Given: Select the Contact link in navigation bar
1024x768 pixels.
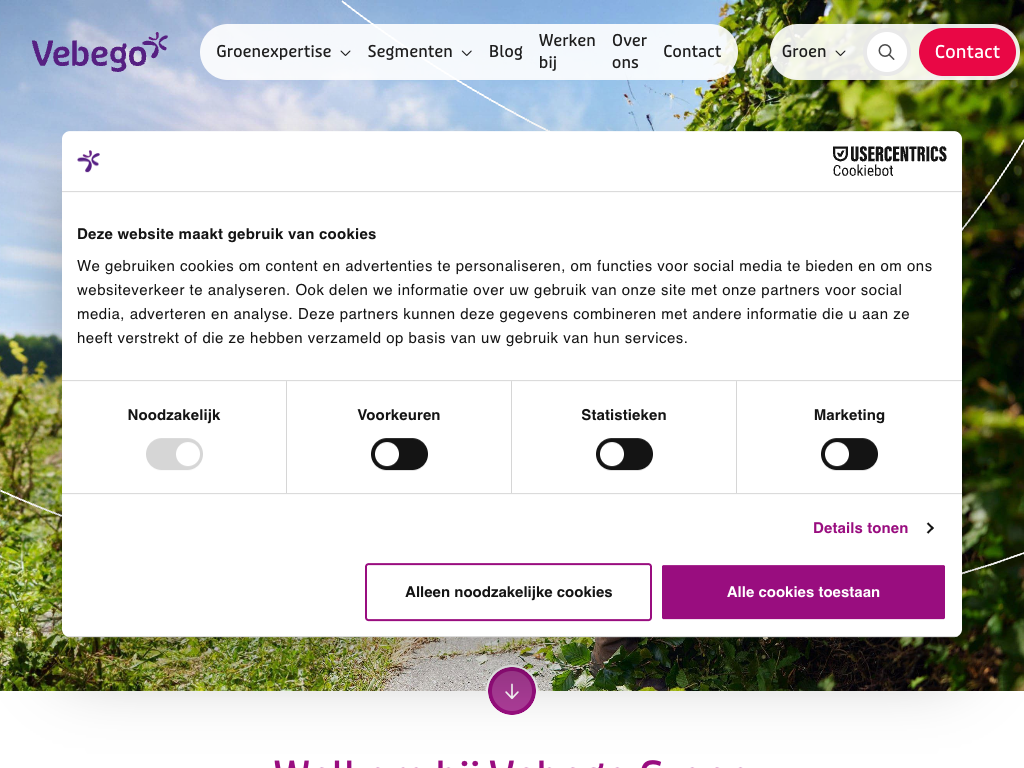Looking at the screenshot, I should [x=692, y=52].
